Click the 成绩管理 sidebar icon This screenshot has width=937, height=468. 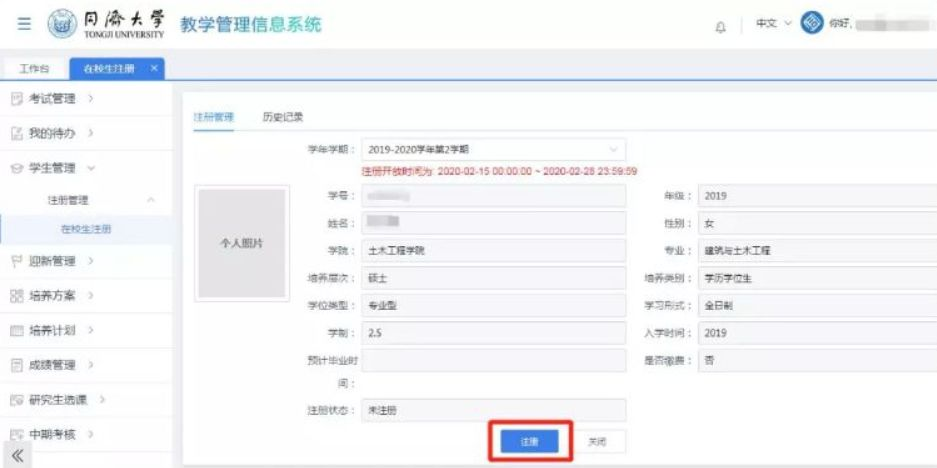coord(17,365)
